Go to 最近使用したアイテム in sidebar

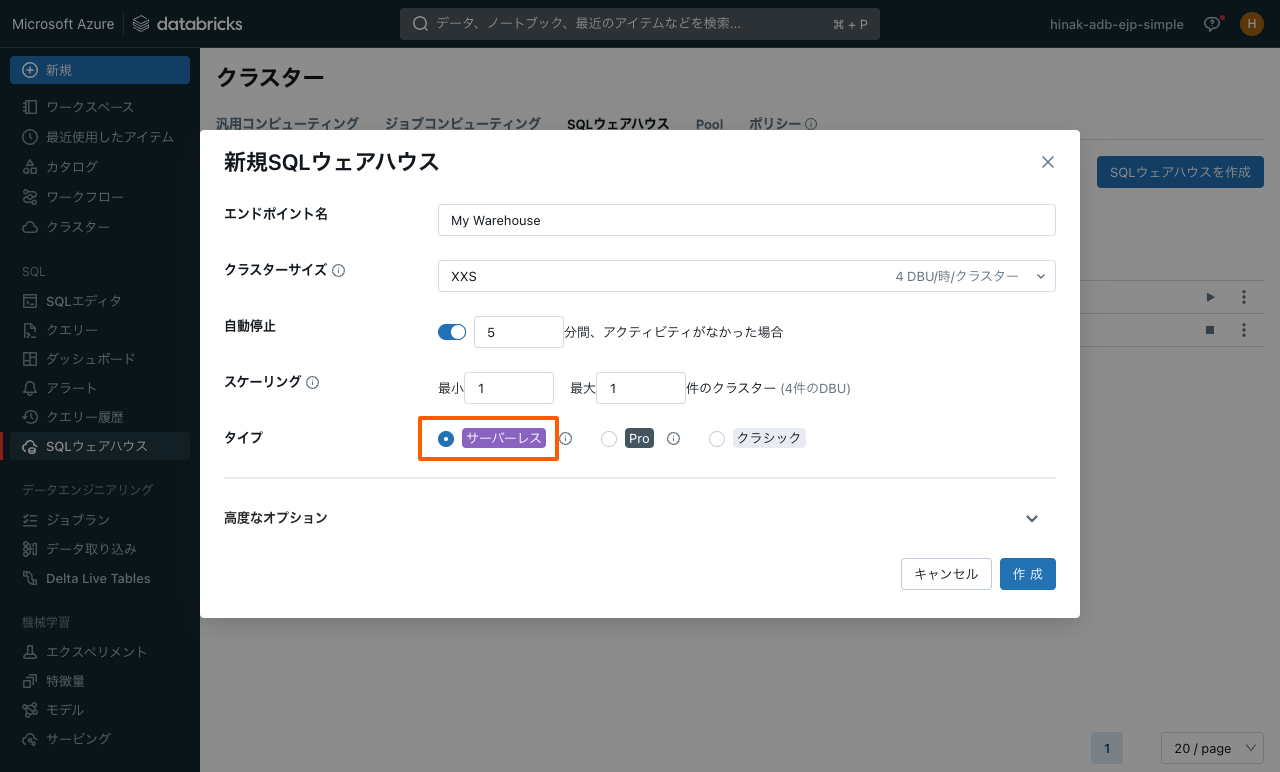click(x=100, y=137)
